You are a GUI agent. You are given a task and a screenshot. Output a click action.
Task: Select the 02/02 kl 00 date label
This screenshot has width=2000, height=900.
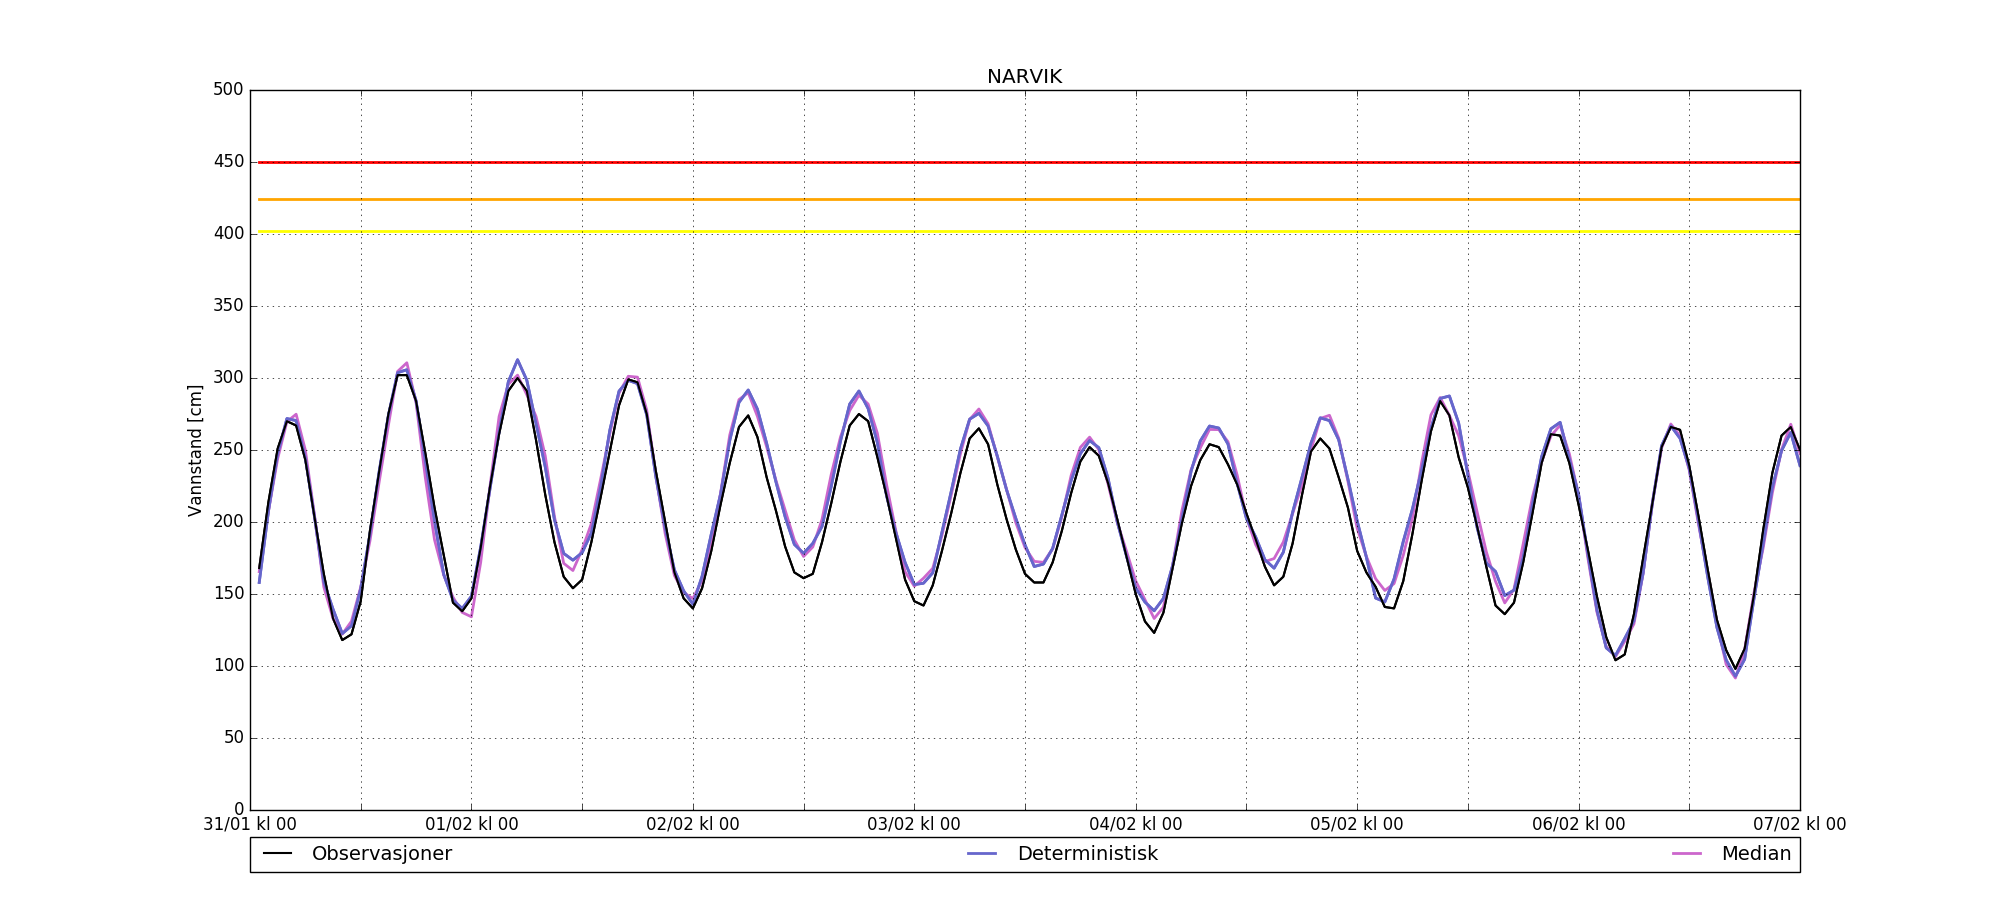click(x=693, y=825)
